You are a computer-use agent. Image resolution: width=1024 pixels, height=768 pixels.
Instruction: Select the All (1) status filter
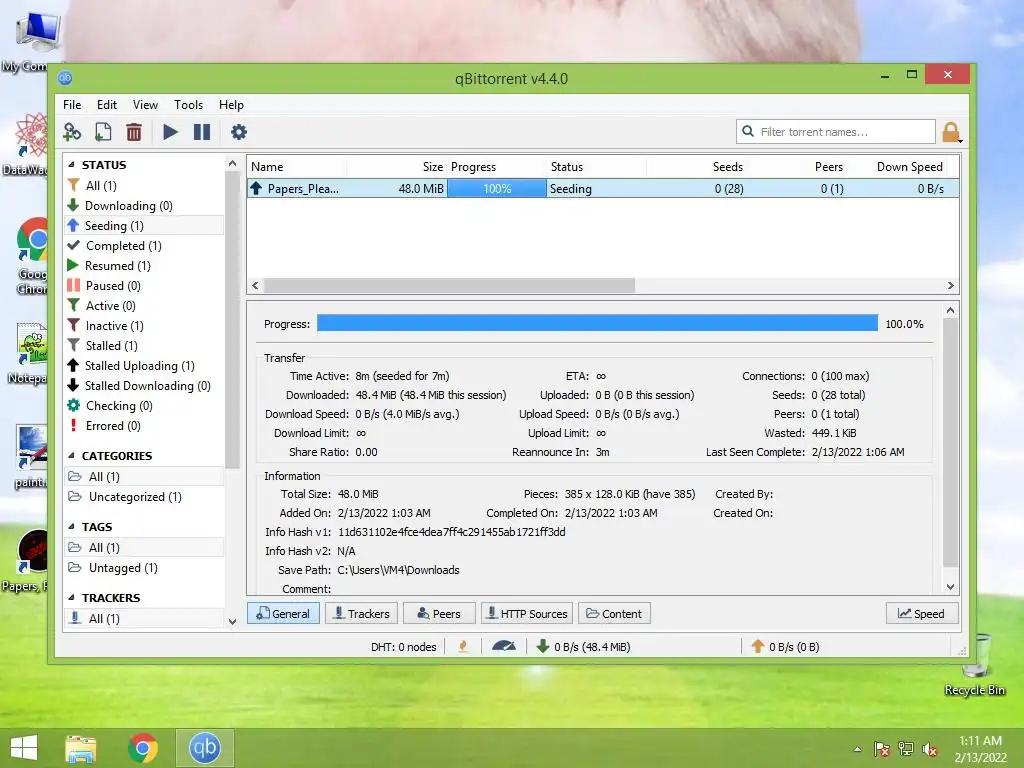pos(144,185)
